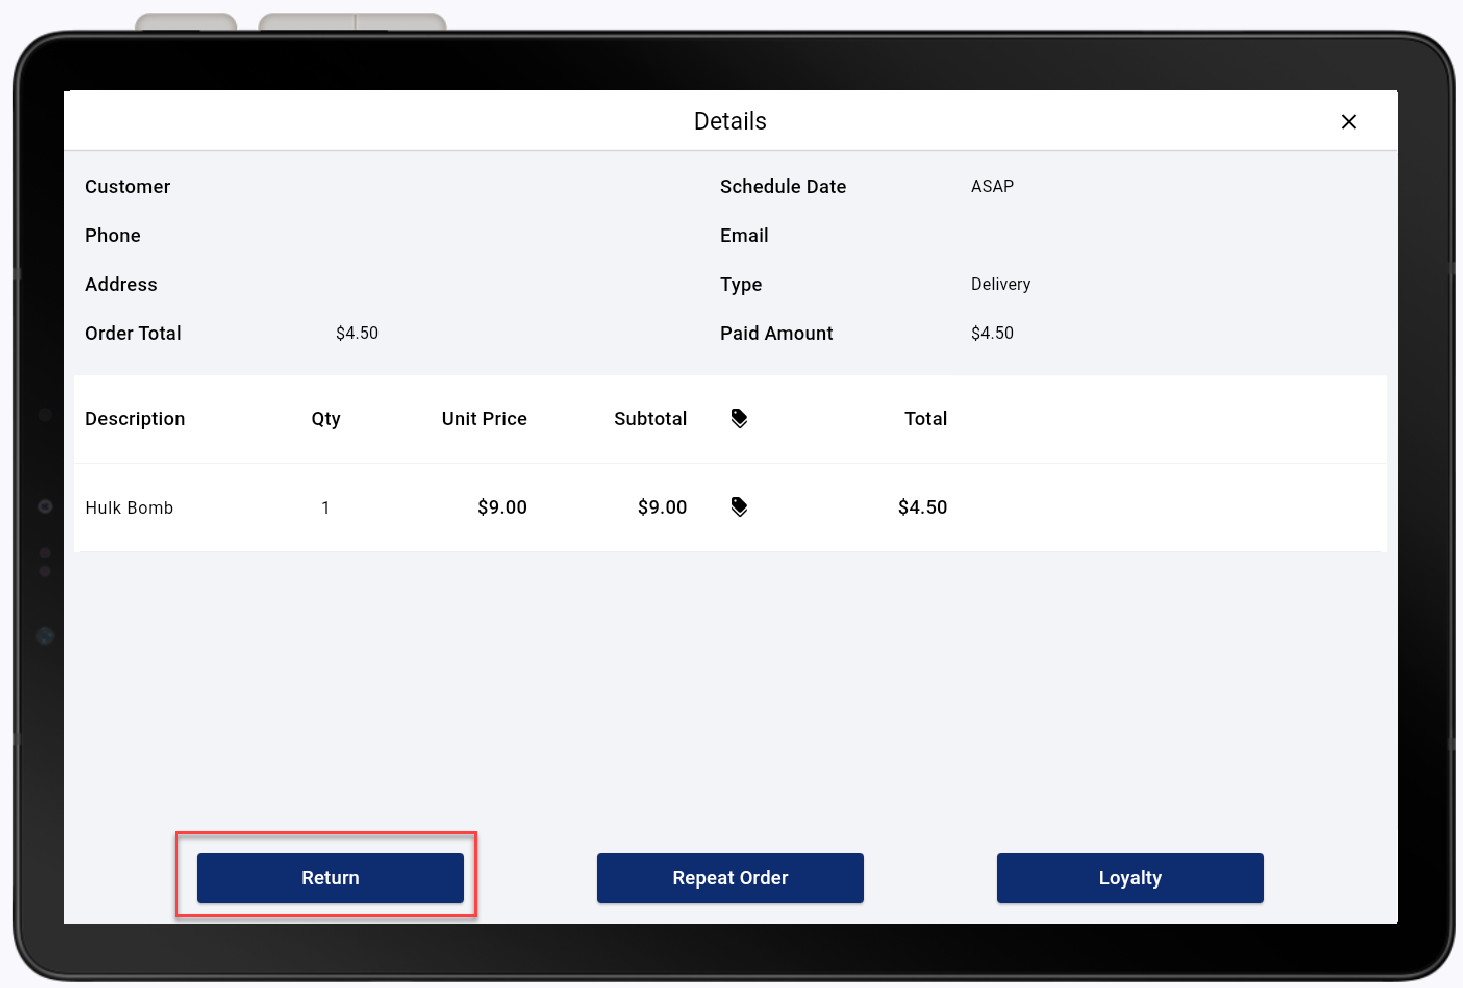Click the X to close the Details dialog

(1348, 121)
